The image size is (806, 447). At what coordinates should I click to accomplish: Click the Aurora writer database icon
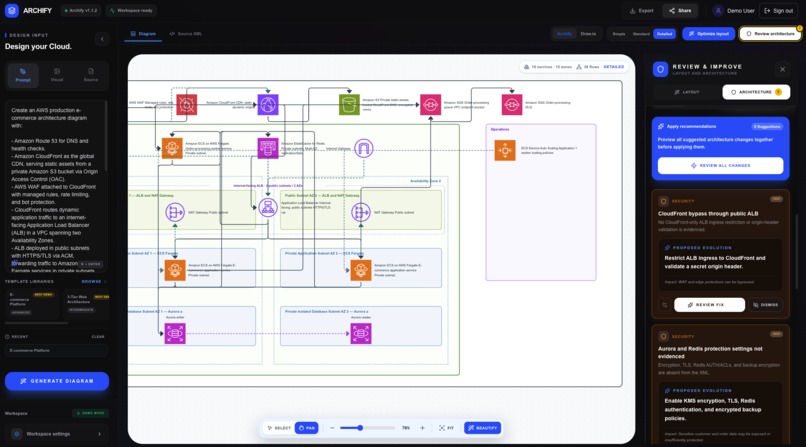[175, 333]
